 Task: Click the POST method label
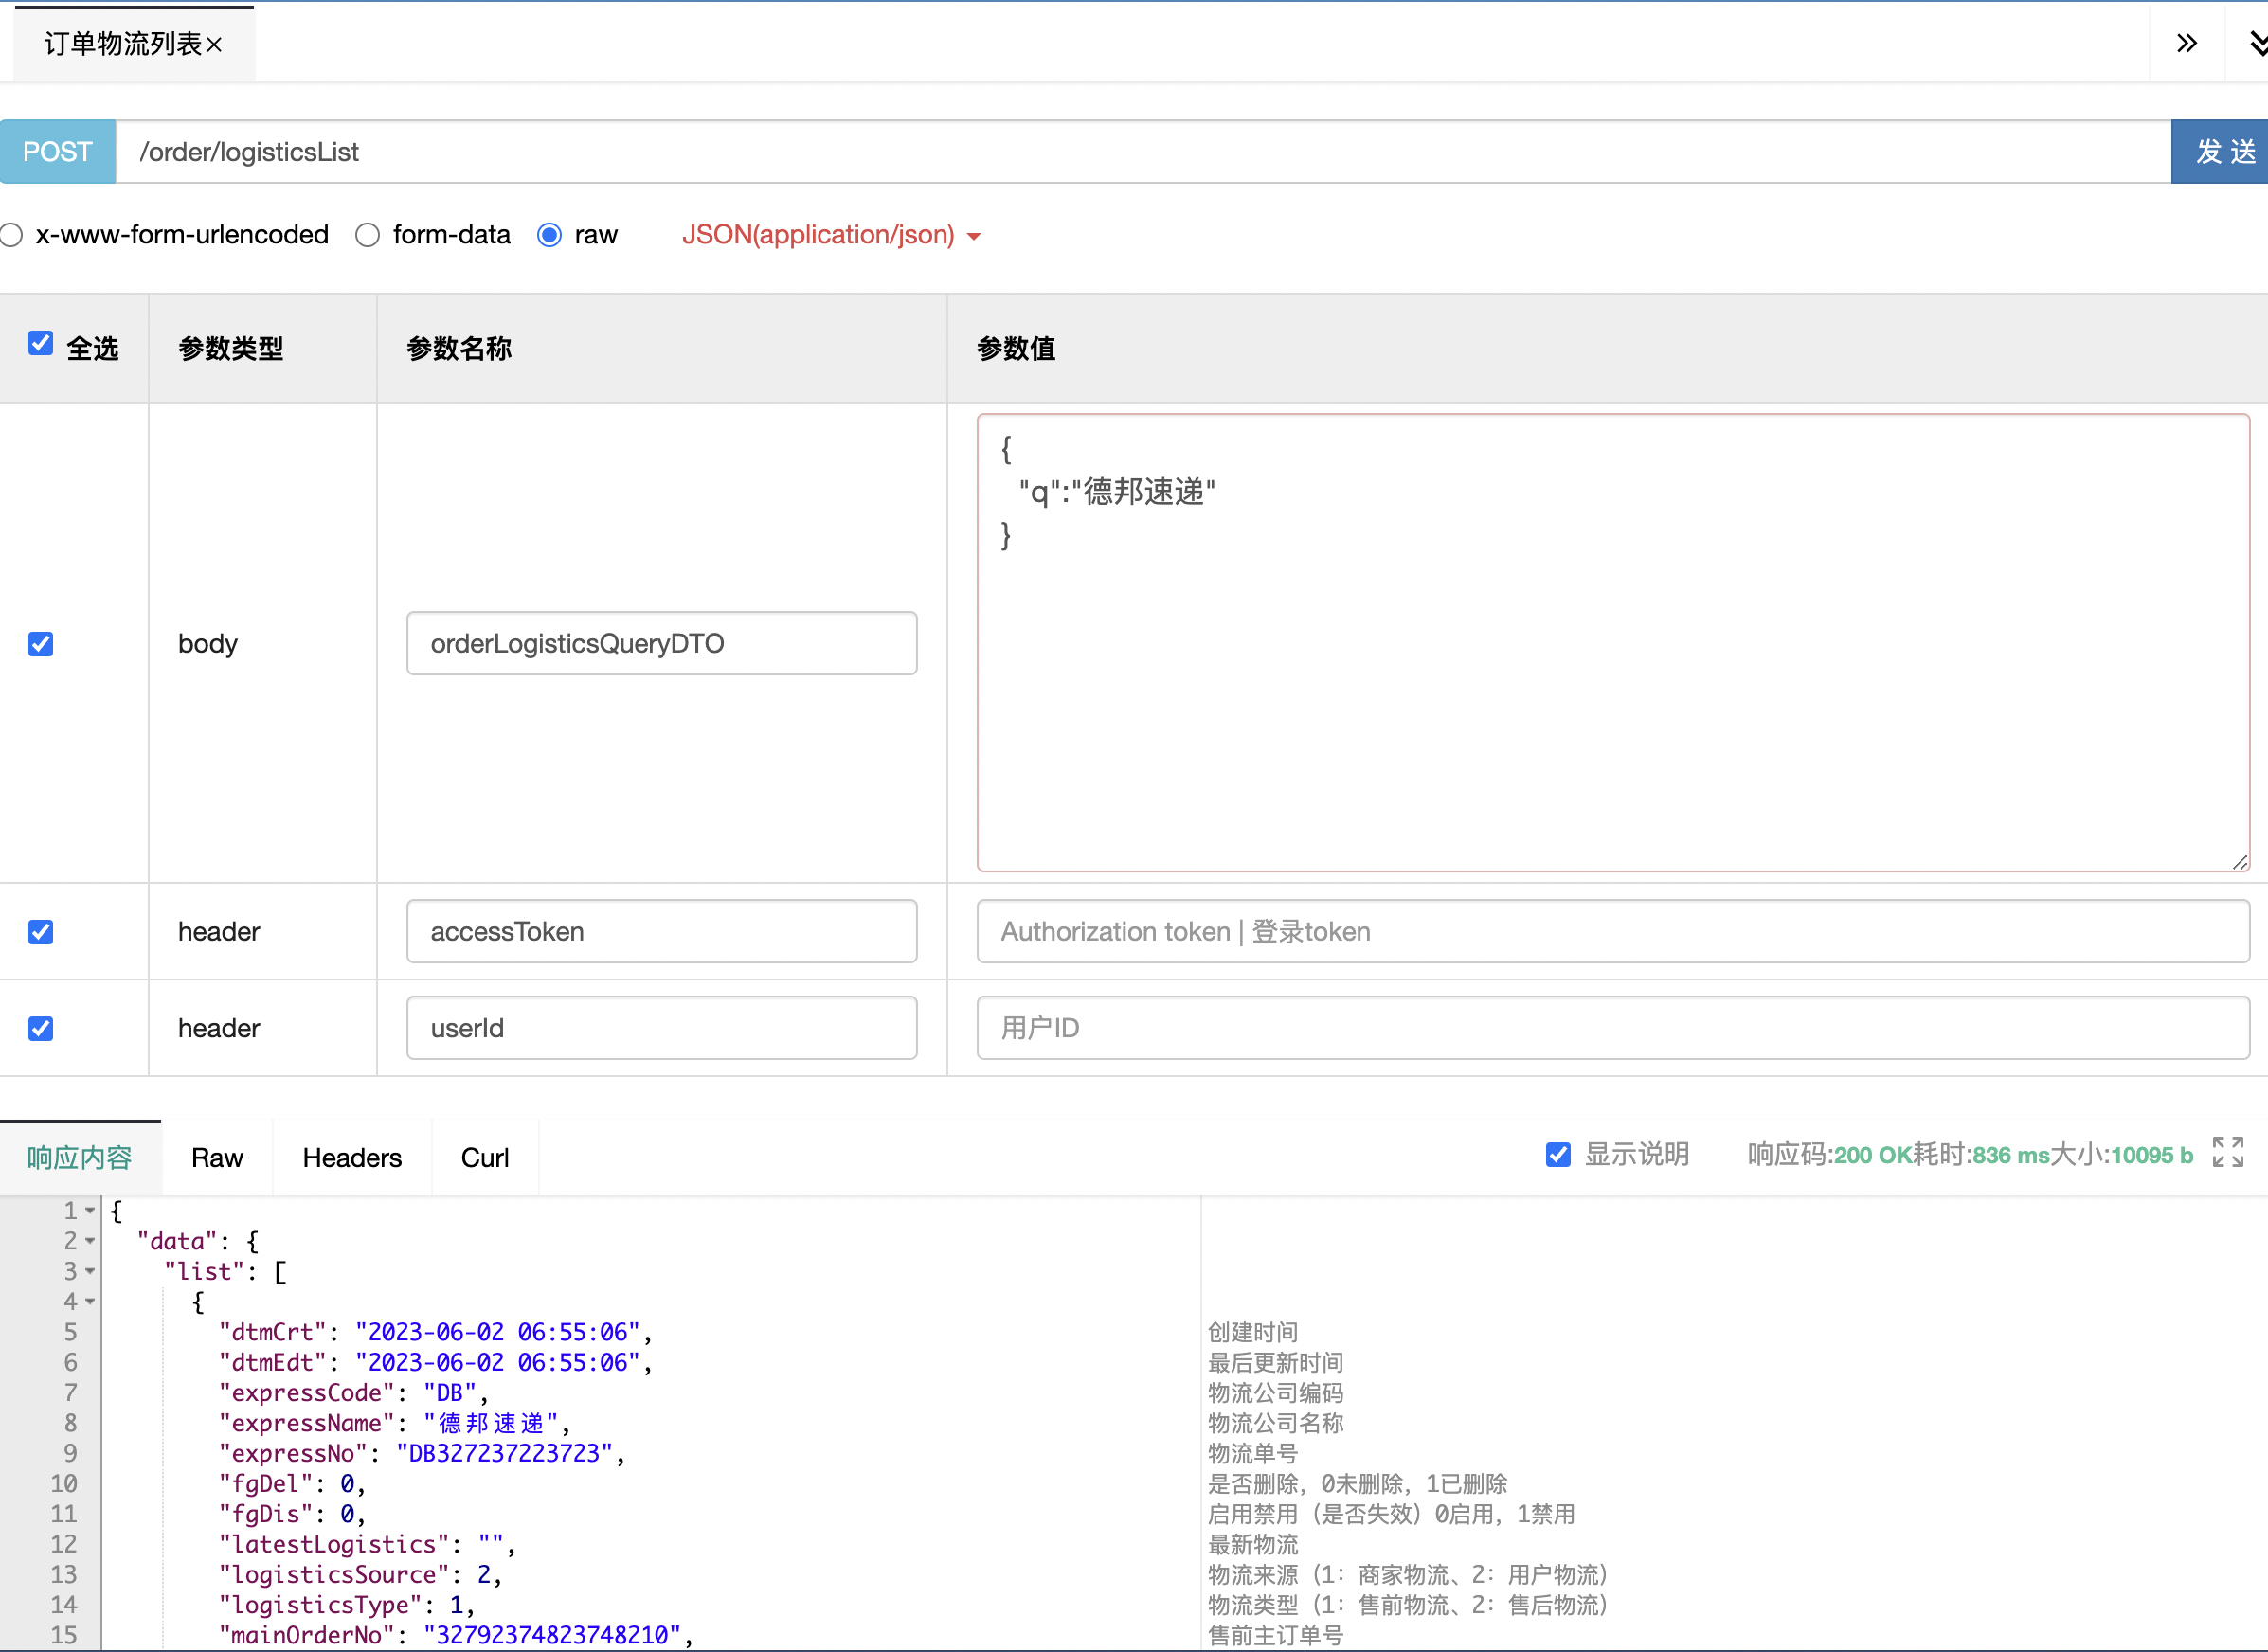click(x=58, y=152)
